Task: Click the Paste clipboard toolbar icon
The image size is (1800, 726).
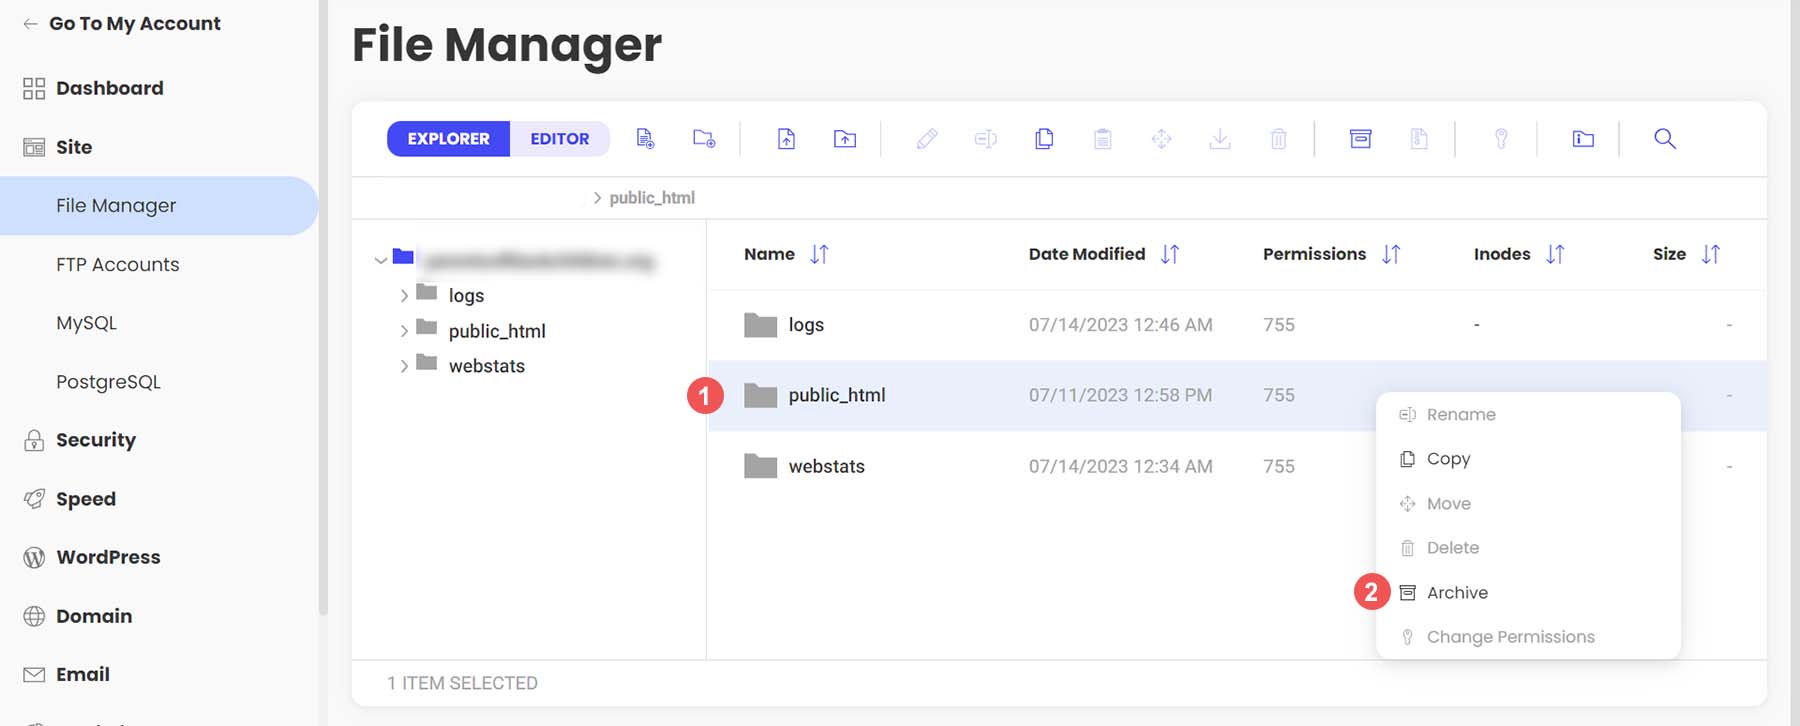Action: click(1102, 139)
